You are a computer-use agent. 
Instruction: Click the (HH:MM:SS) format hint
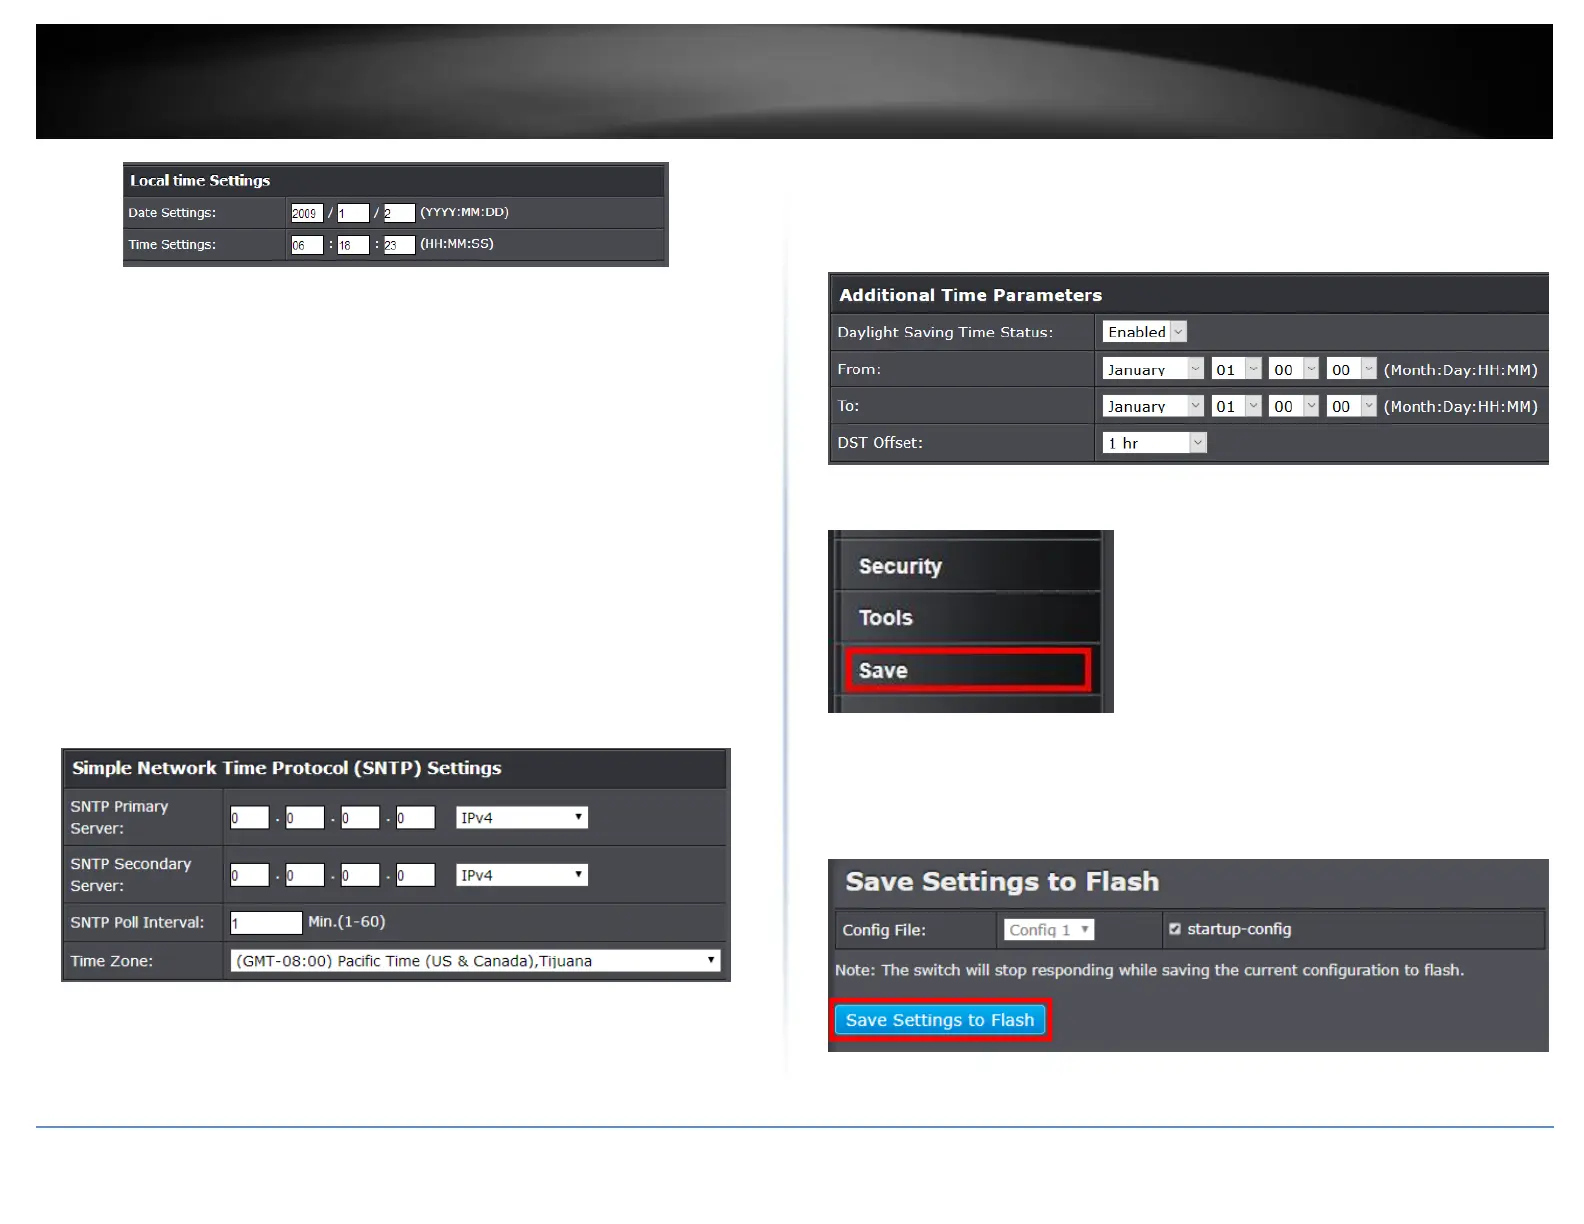(x=457, y=244)
